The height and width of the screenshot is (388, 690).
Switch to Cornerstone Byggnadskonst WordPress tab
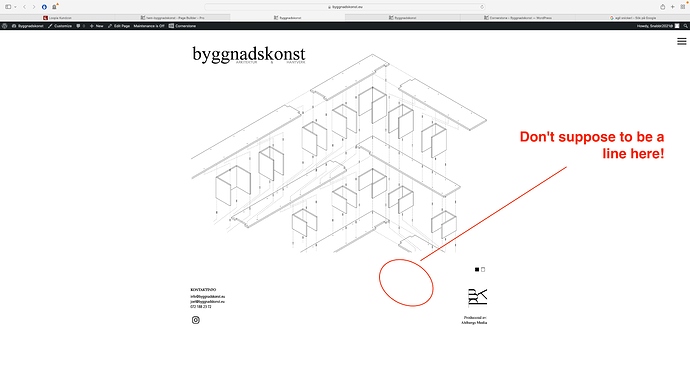coord(518,18)
